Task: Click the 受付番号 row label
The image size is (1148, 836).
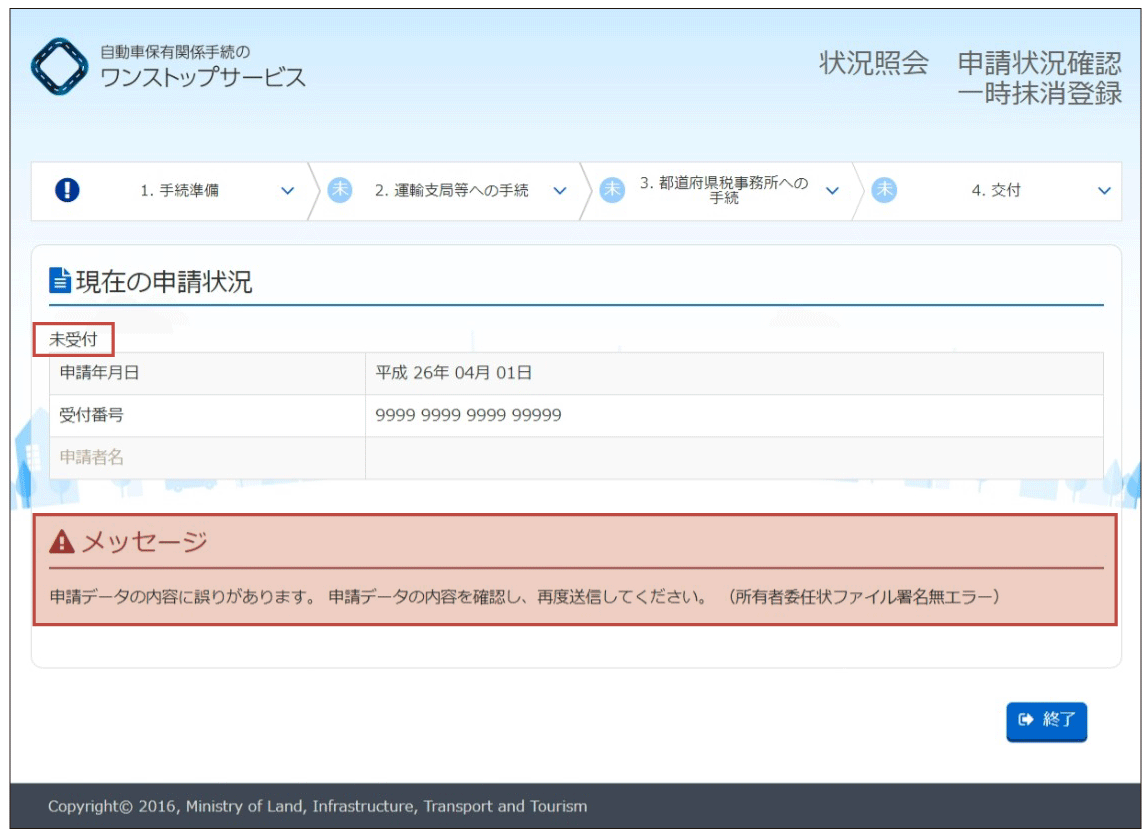Action: [x=92, y=415]
